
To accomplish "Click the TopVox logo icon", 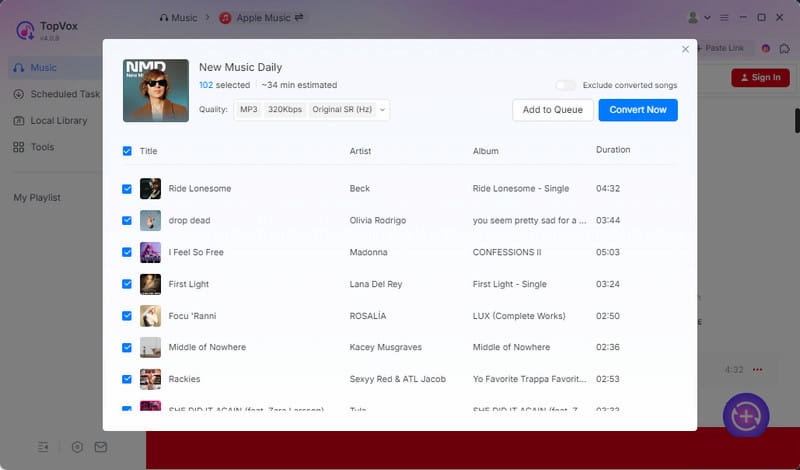I will [x=25, y=30].
